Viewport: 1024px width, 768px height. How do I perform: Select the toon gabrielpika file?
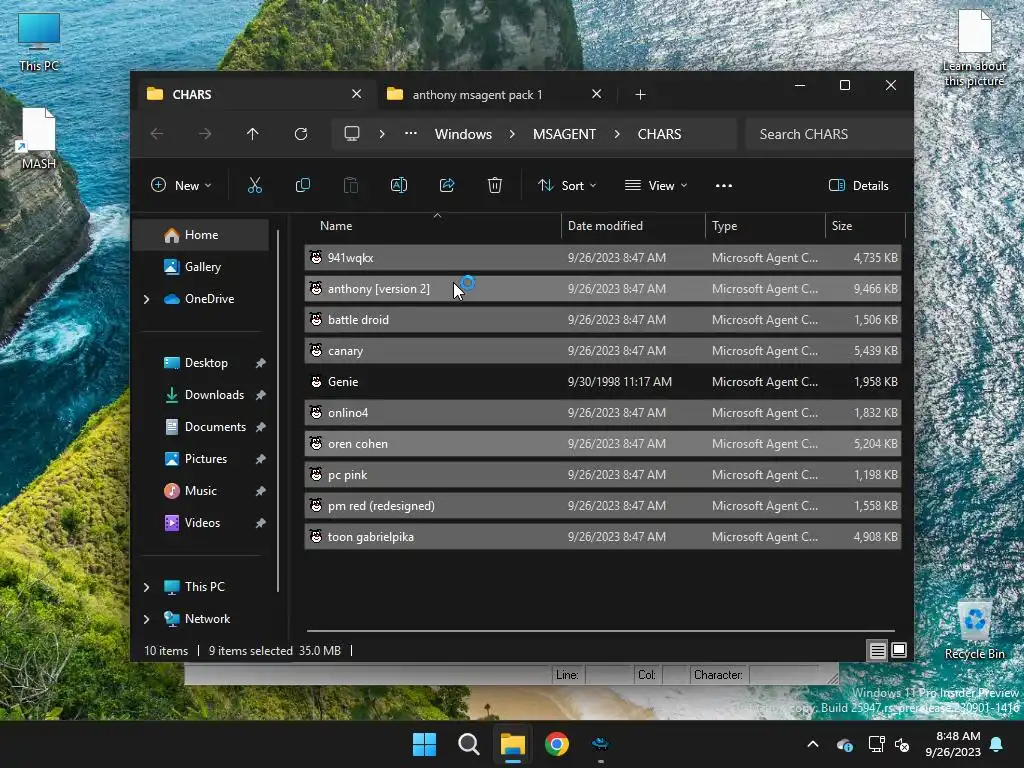tap(603, 537)
